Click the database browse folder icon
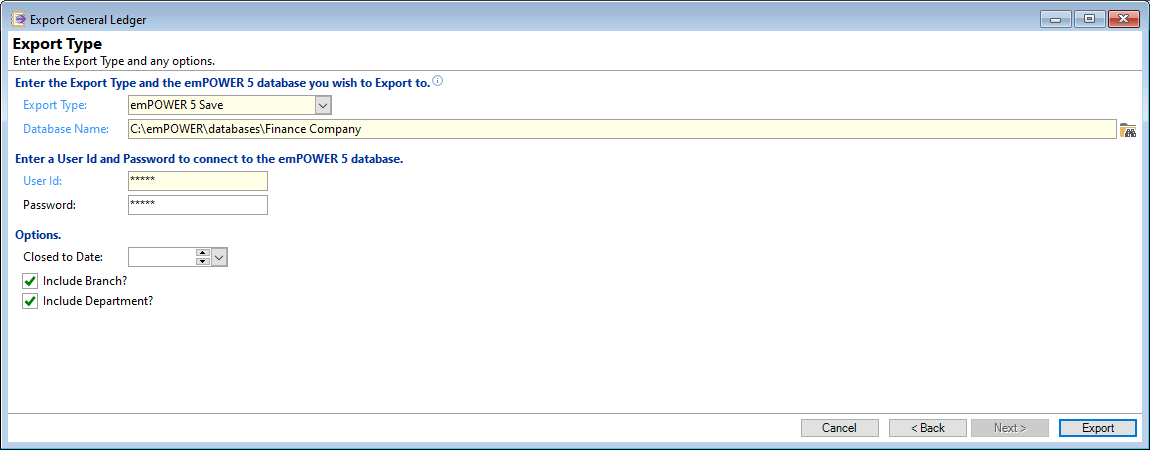The image size is (1150, 450). tap(1127, 130)
